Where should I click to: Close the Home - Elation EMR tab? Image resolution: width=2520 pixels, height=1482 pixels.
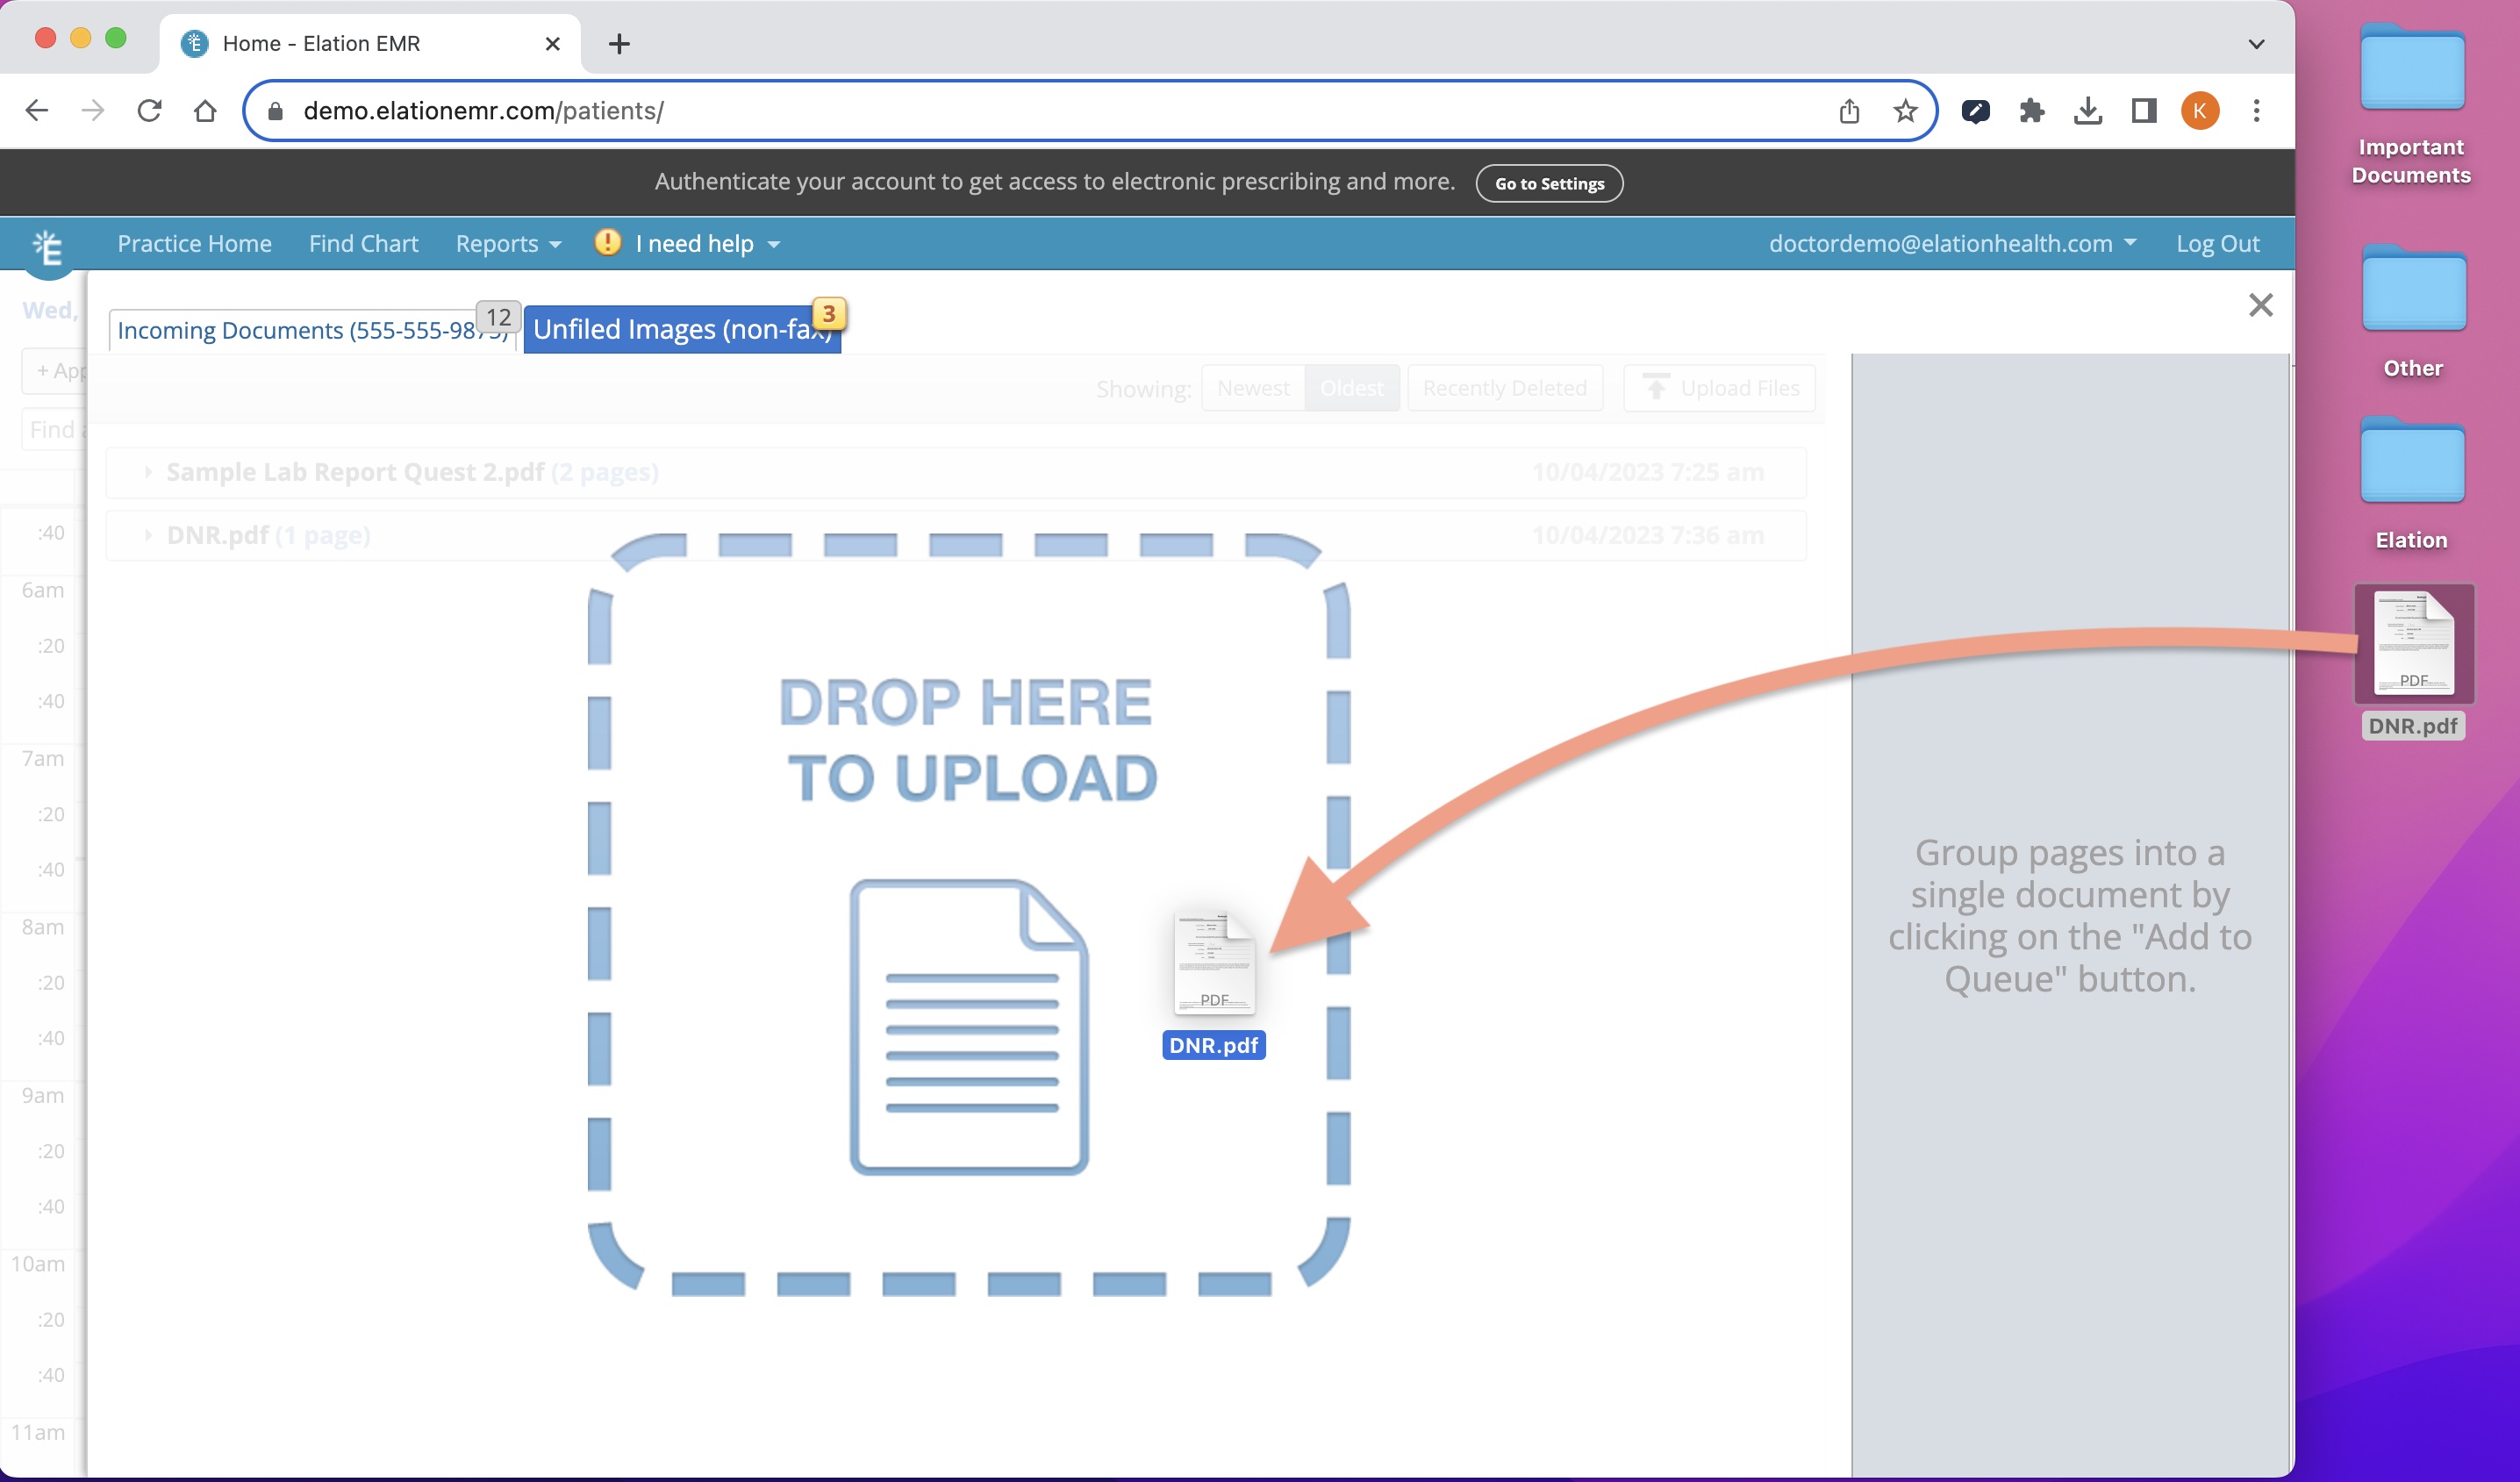[x=552, y=44]
